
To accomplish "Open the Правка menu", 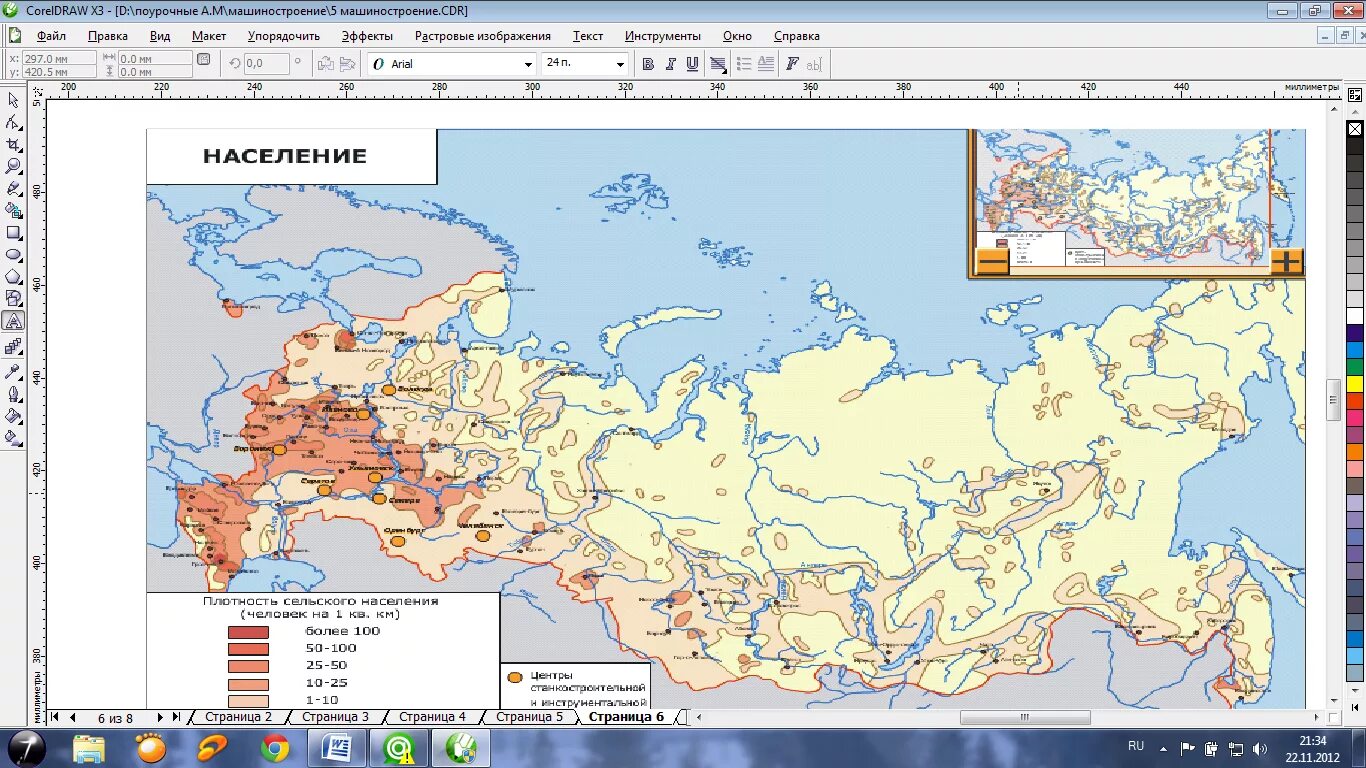I will 108,36.
